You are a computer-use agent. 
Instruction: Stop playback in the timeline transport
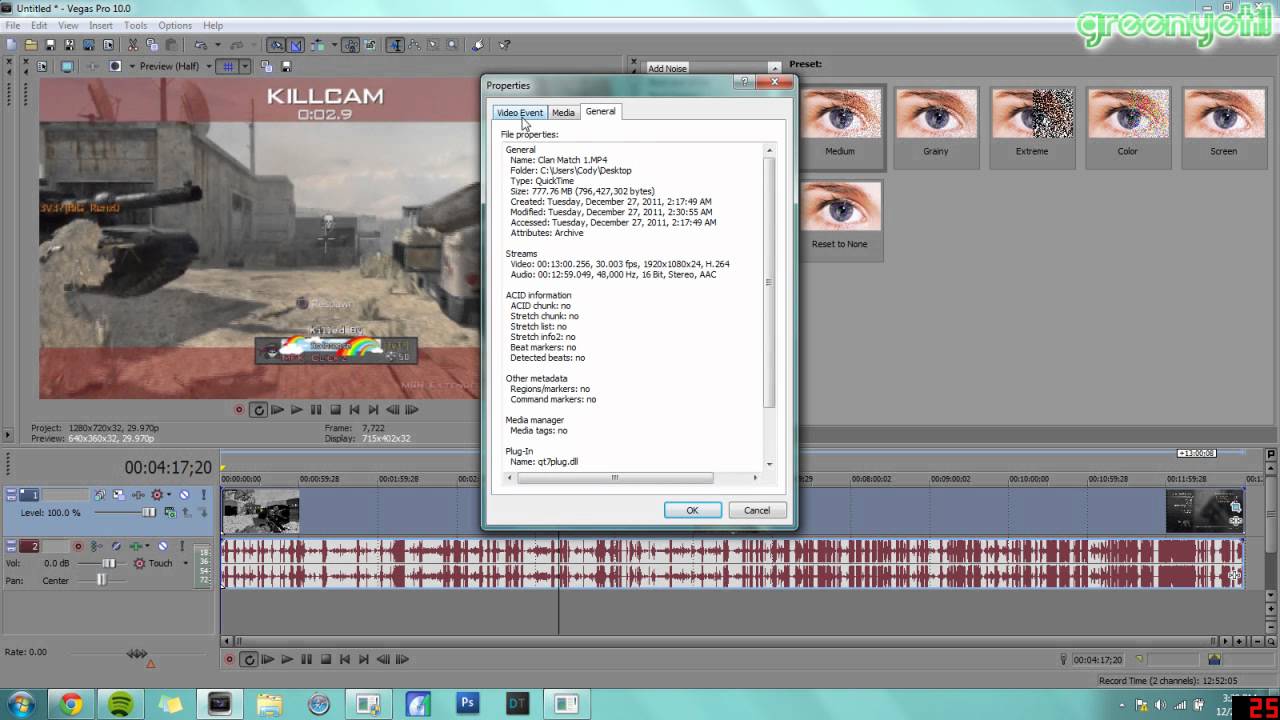[325, 659]
